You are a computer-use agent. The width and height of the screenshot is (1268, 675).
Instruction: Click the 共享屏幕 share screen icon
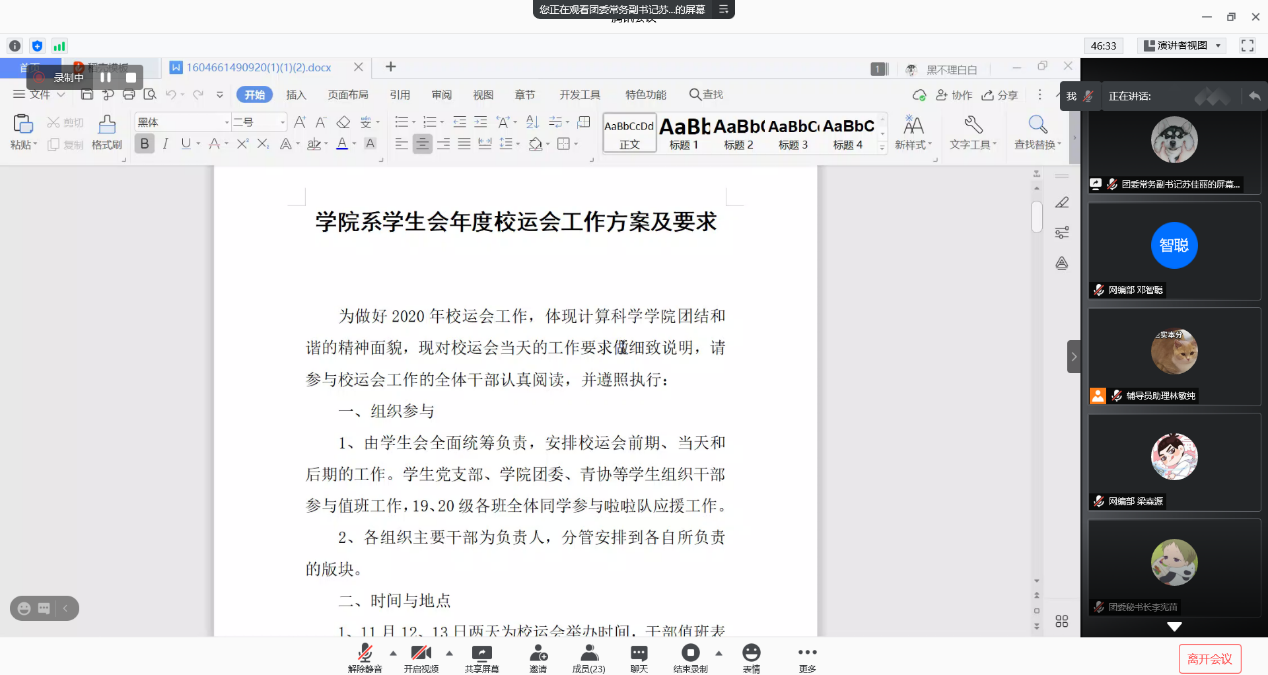(x=481, y=657)
